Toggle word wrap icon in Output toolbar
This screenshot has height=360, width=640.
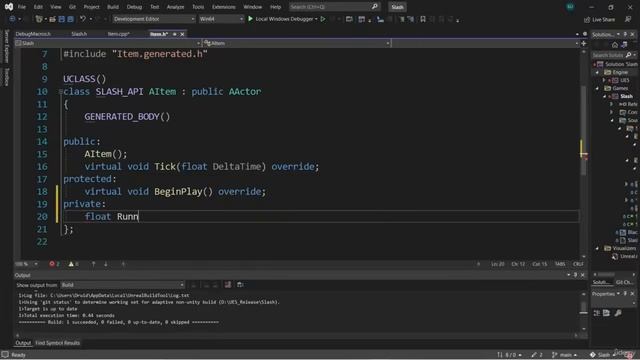coord(240,285)
